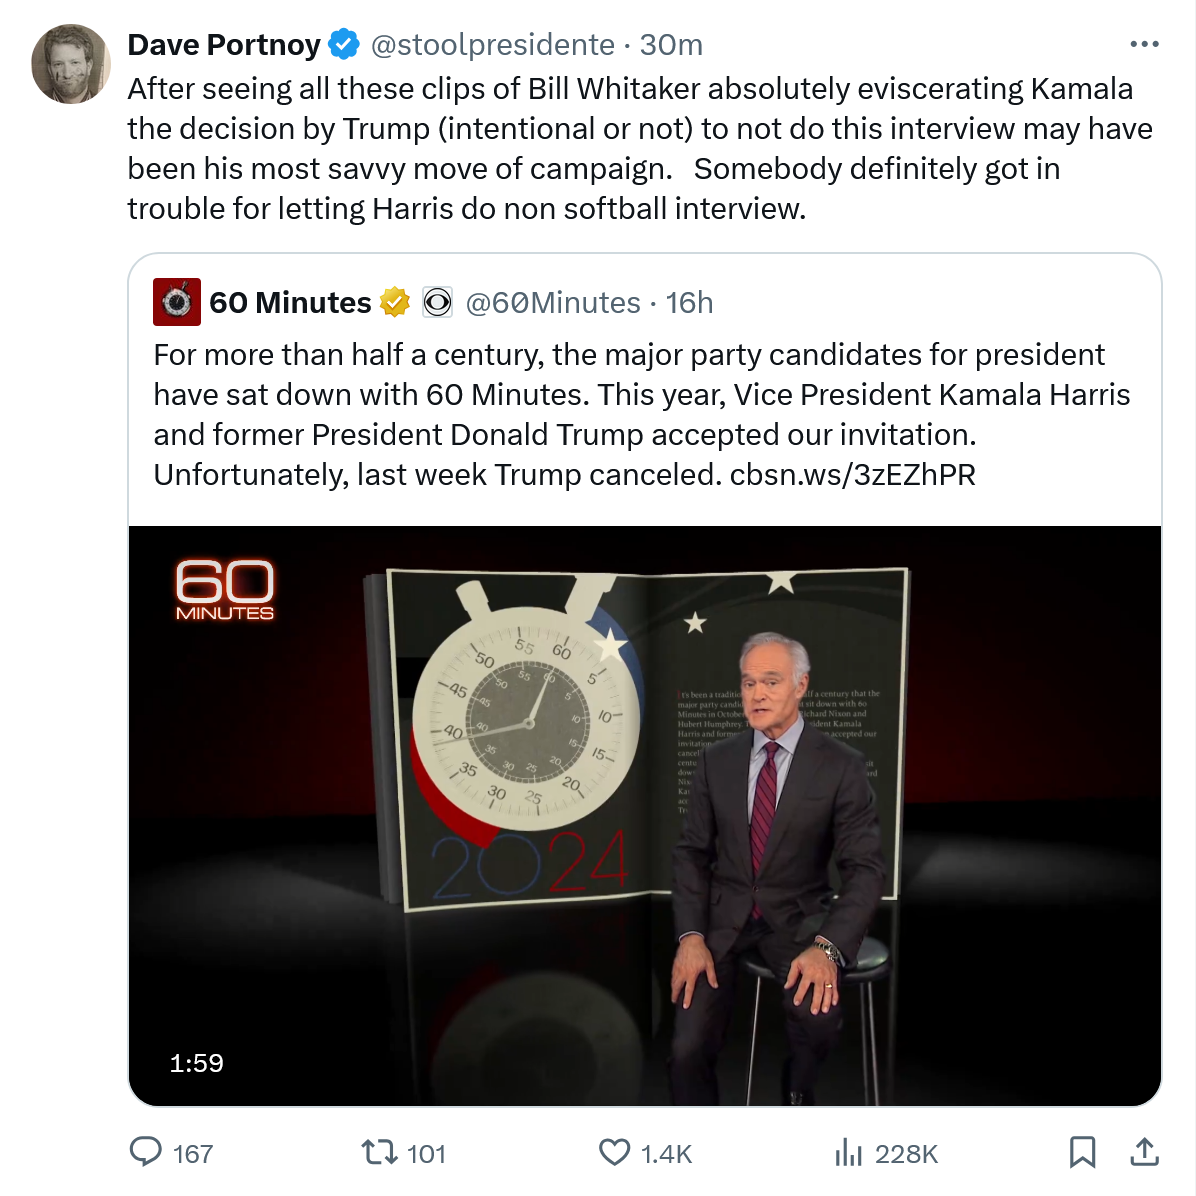This screenshot has height=1196, width=1196.
Task: Open the three-dot more options menu
Action: pyautogui.click(x=1144, y=44)
